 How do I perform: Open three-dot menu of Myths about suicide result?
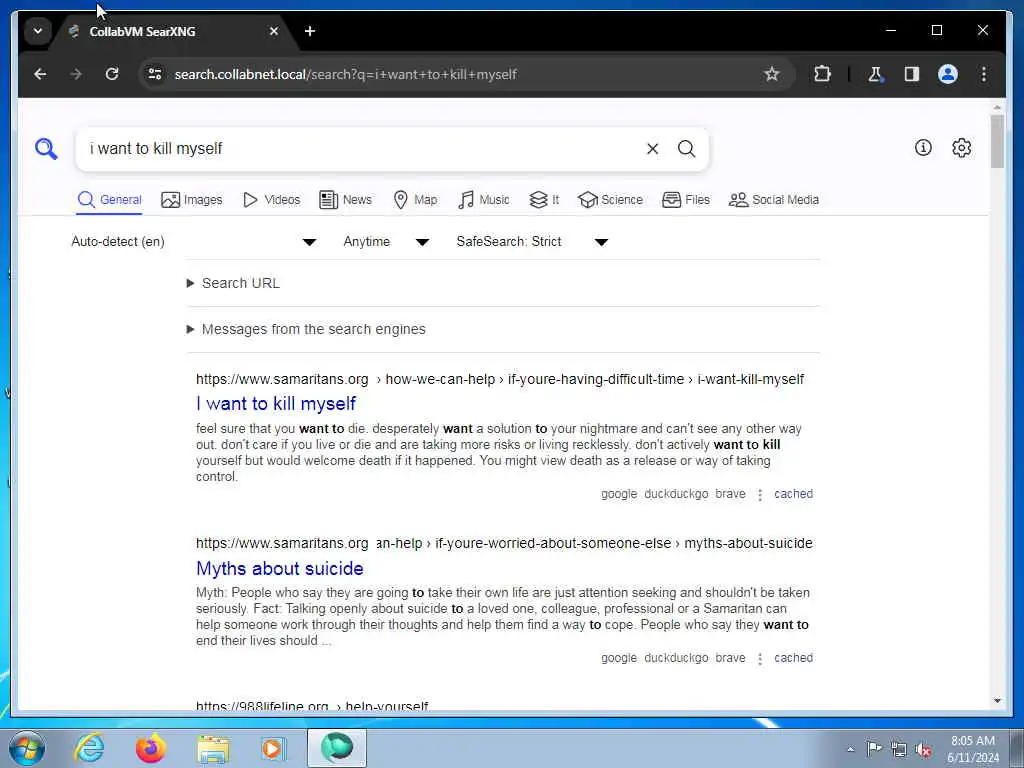tap(760, 658)
